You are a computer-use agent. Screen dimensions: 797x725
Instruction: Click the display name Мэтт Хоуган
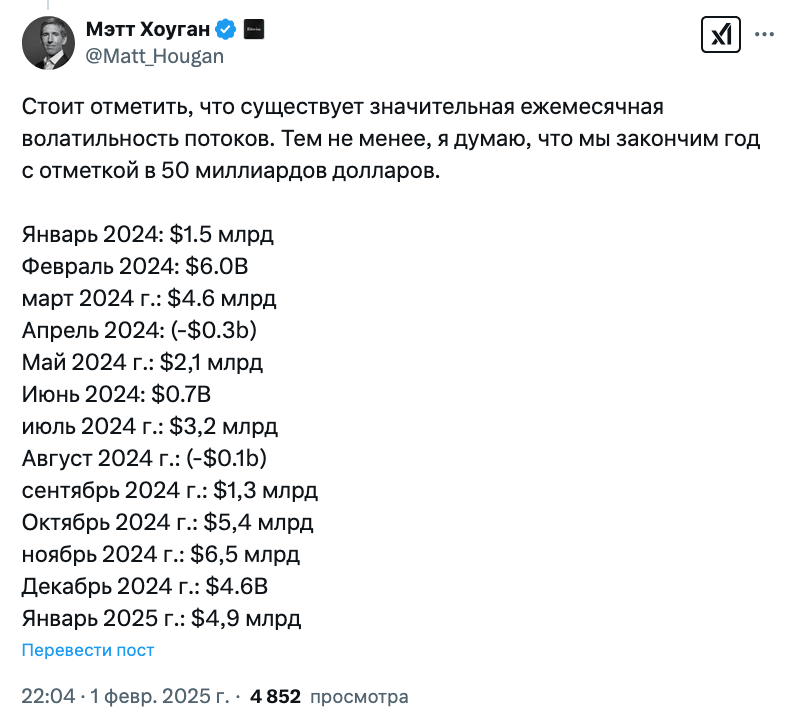point(148,29)
